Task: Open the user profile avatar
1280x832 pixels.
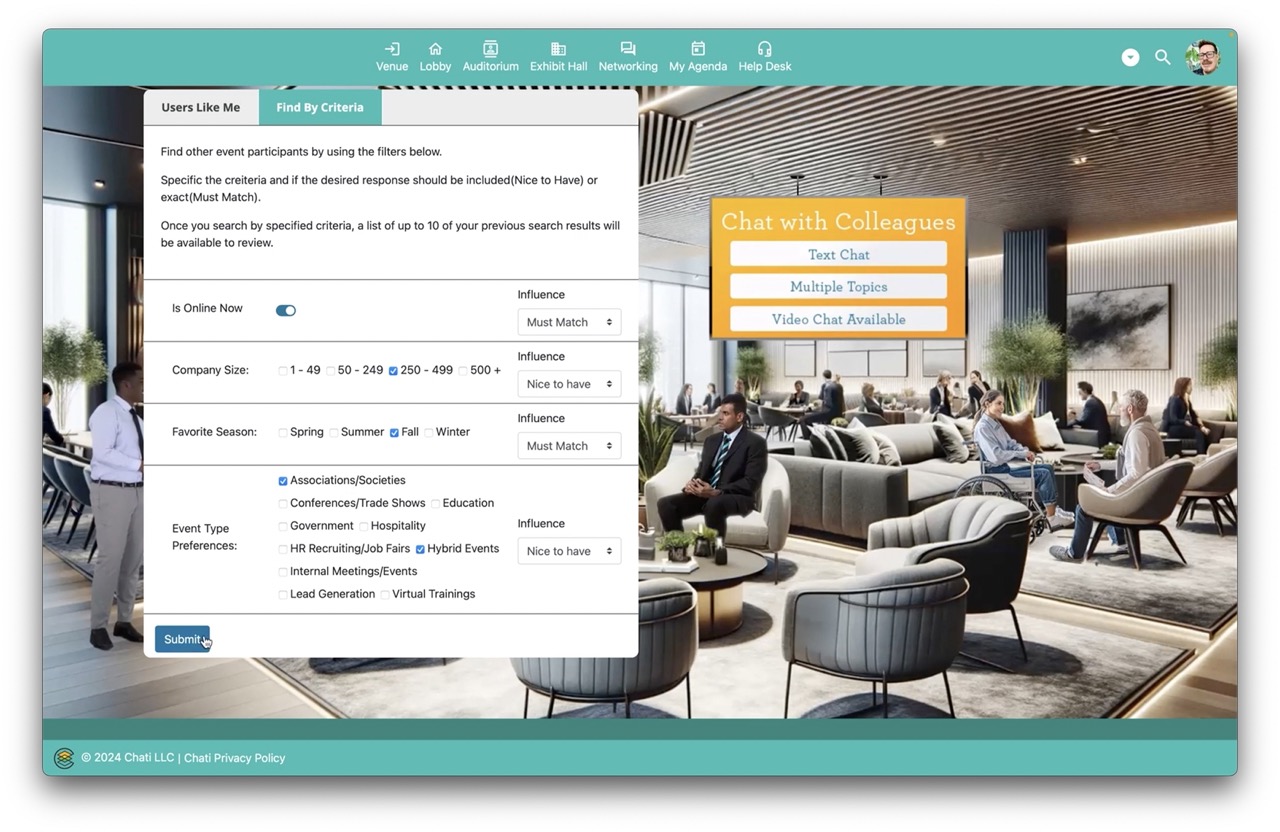Action: pos(1203,57)
